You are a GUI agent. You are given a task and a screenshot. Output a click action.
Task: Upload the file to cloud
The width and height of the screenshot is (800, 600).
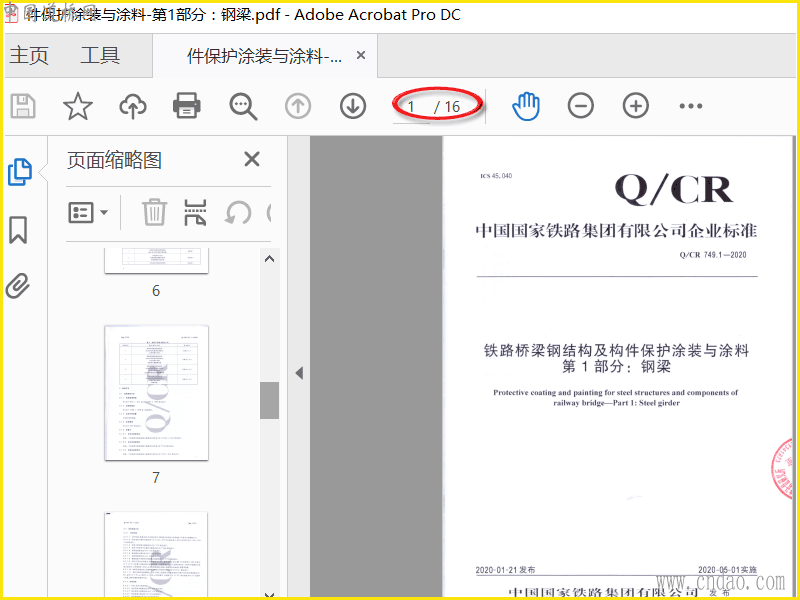click(133, 106)
